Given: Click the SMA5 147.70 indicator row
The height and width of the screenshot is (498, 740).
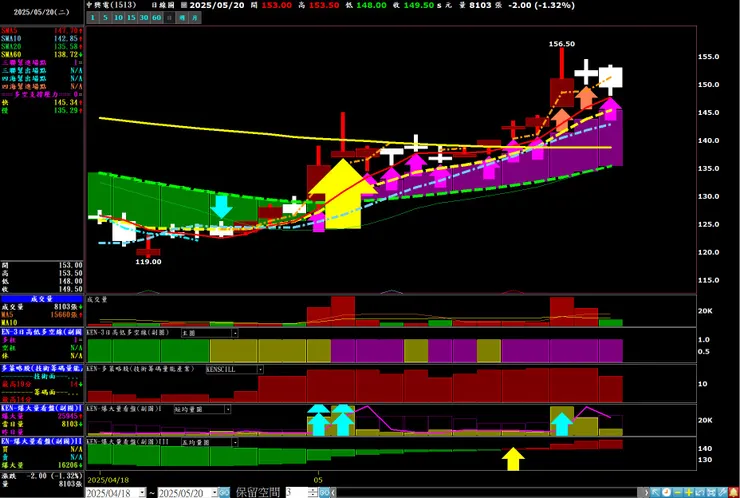Looking at the screenshot, I should pos(42,30).
